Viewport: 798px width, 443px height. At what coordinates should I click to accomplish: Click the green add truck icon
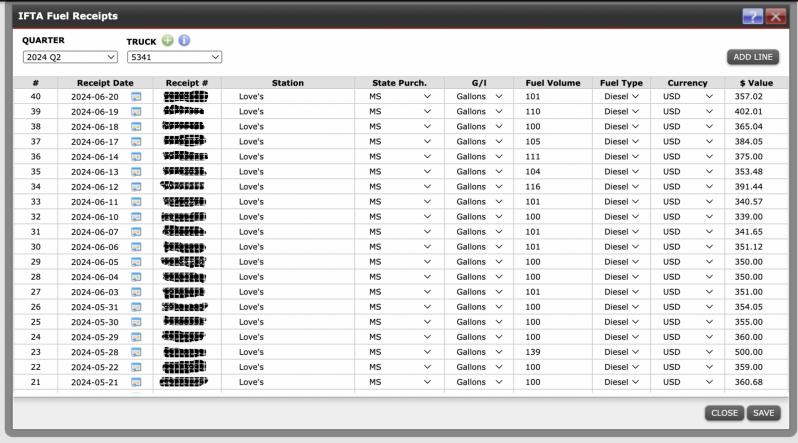167,40
